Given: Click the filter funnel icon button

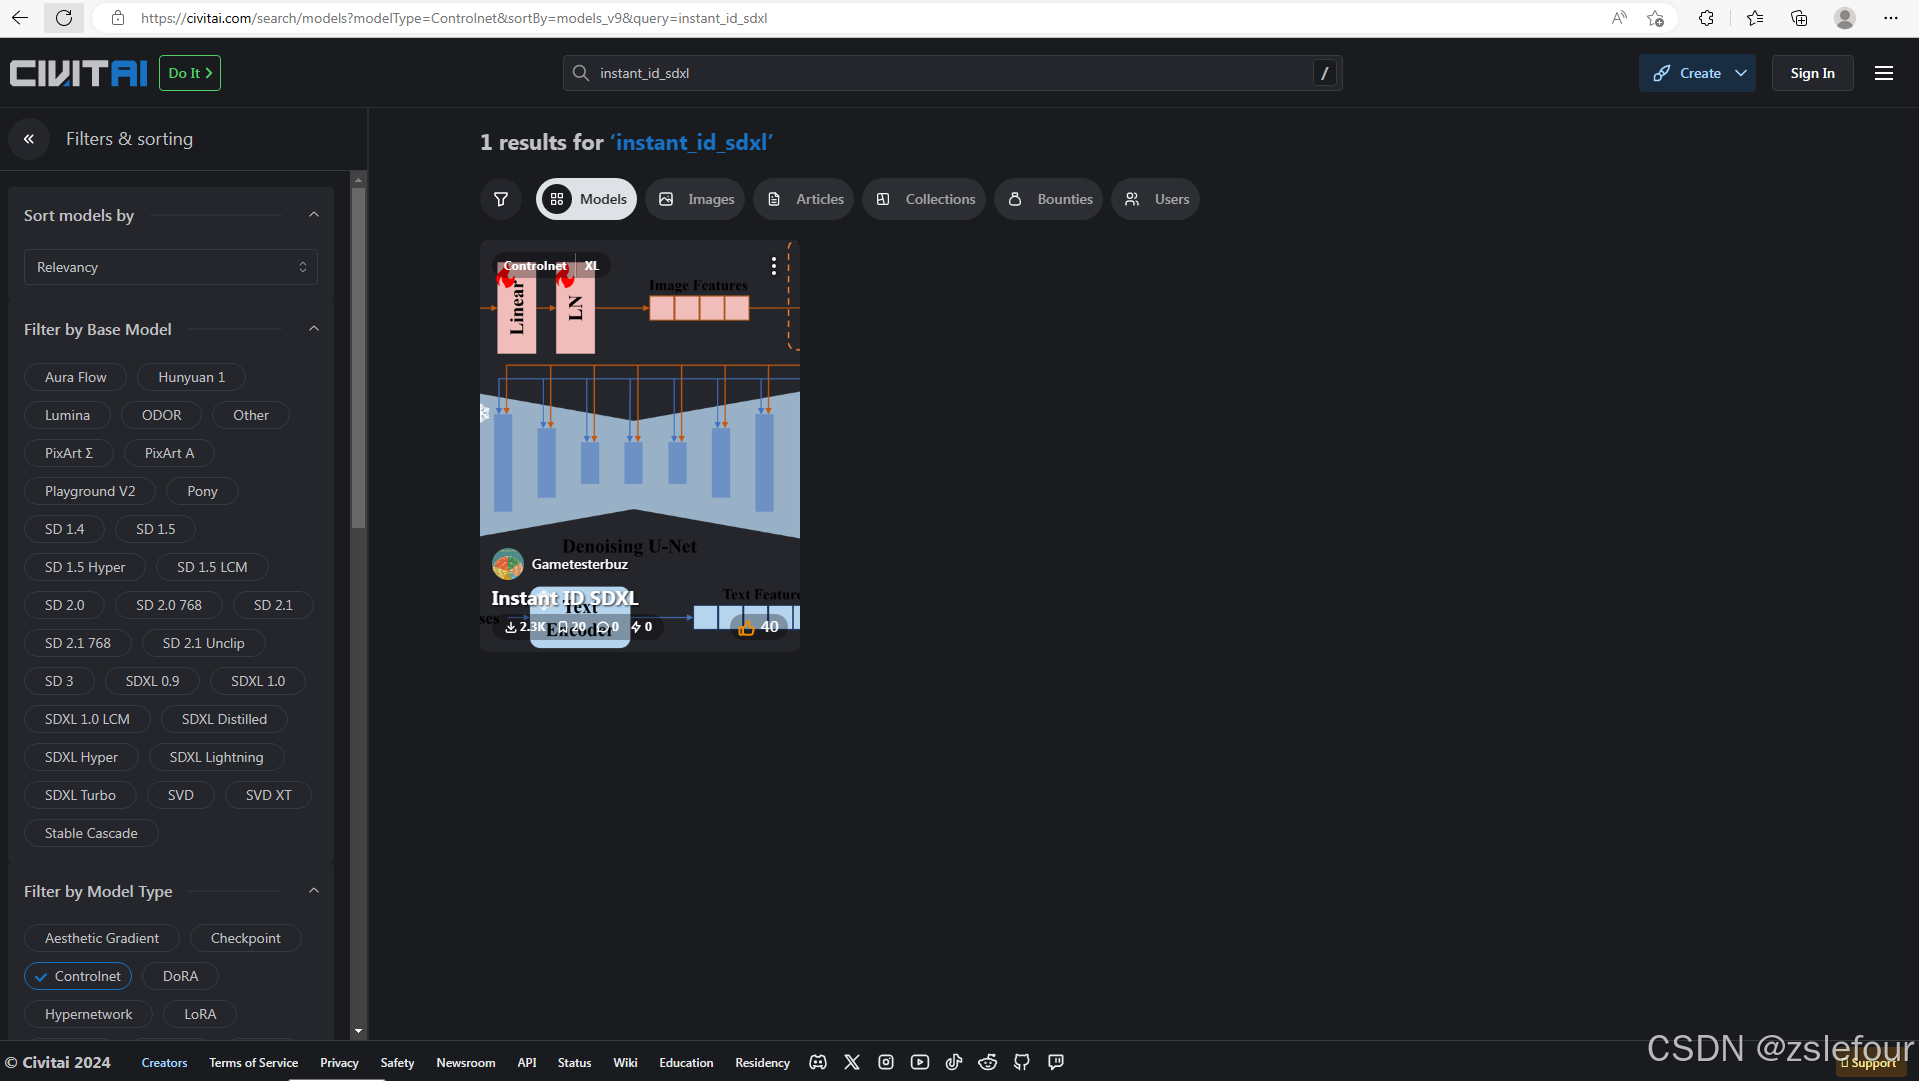Looking at the screenshot, I should point(501,199).
